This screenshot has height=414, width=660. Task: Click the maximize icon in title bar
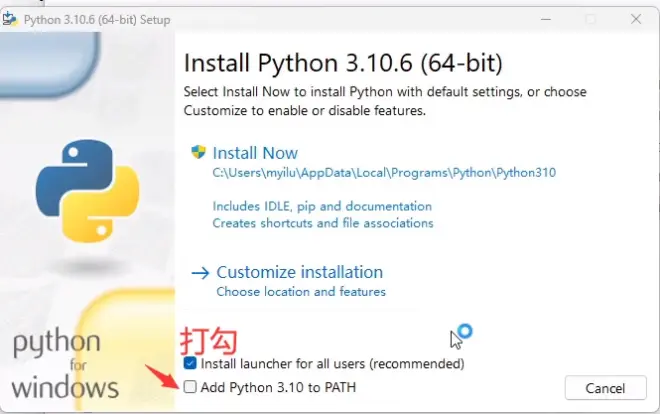[591, 19]
